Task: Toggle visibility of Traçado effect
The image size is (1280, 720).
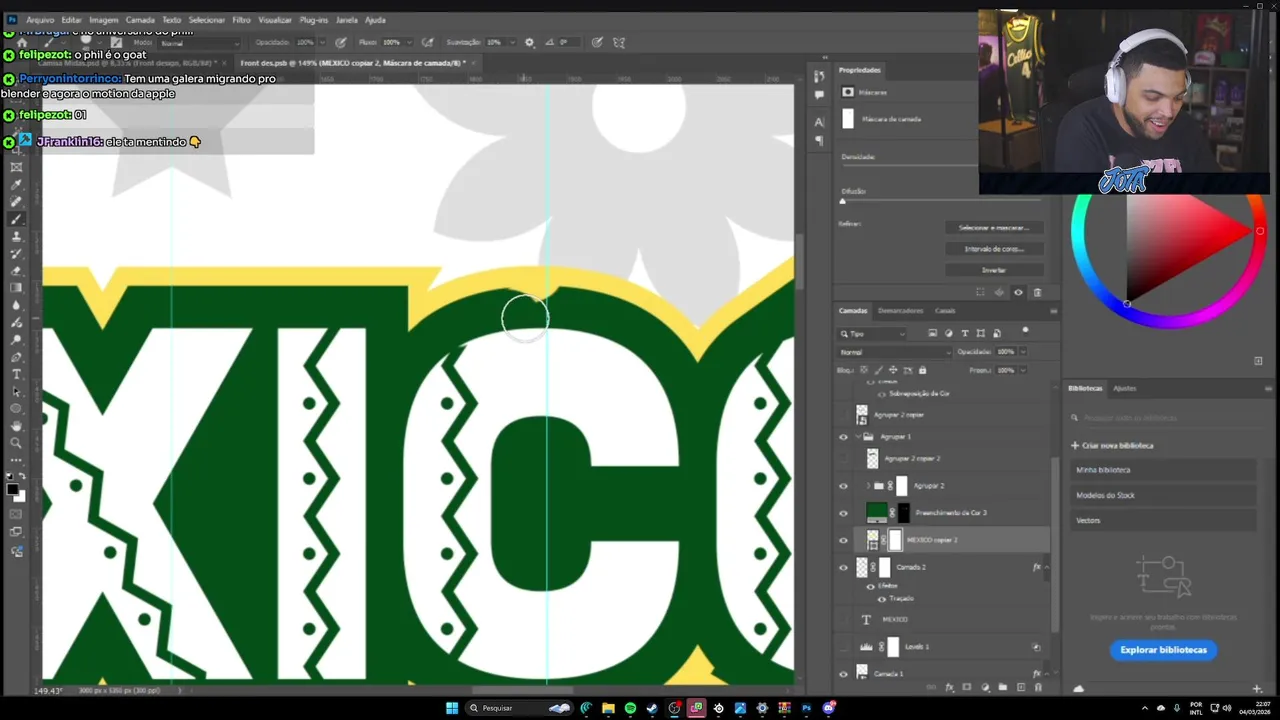Action: point(881,599)
